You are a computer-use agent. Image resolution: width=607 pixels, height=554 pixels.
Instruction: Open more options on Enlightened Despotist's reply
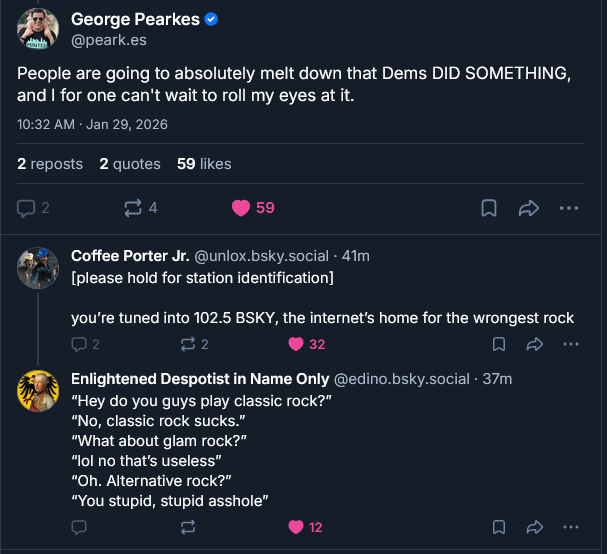click(571, 527)
